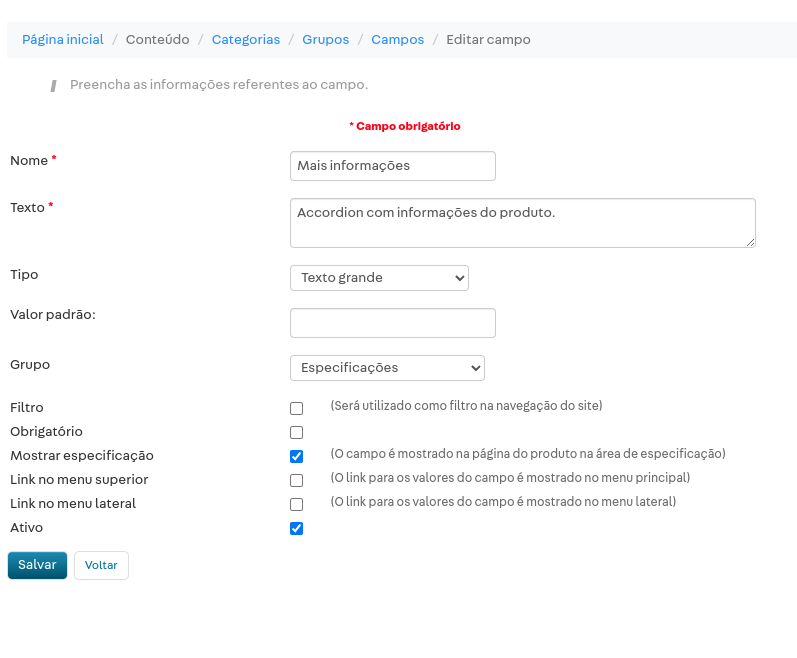Click the textarea resize handle corner

[x=749, y=241]
